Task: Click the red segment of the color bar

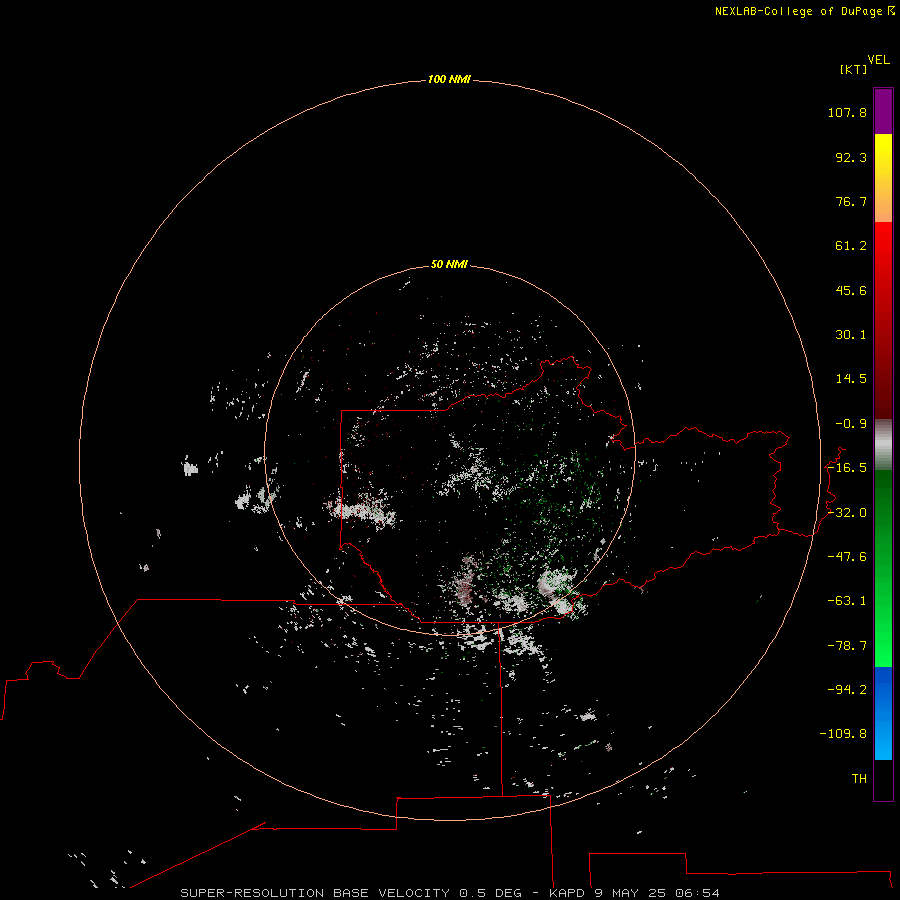Action: pos(883,320)
